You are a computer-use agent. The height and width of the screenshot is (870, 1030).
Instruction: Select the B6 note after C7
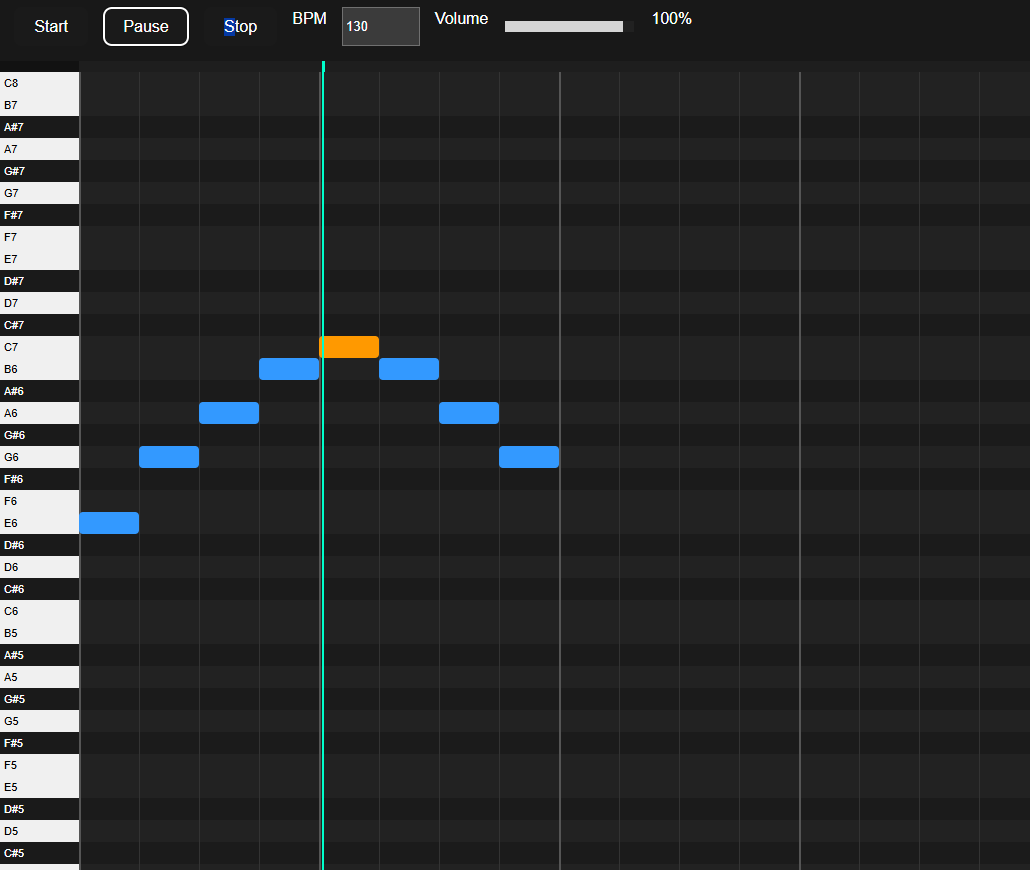click(x=409, y=369)
